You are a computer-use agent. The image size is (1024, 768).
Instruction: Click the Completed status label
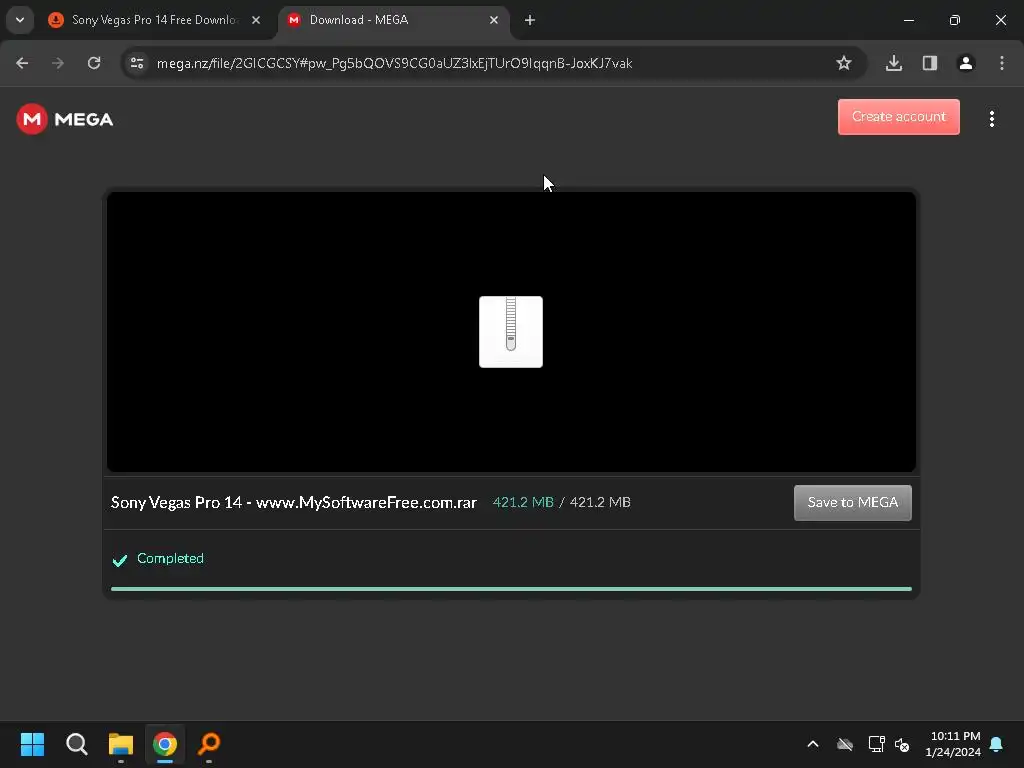170,558
